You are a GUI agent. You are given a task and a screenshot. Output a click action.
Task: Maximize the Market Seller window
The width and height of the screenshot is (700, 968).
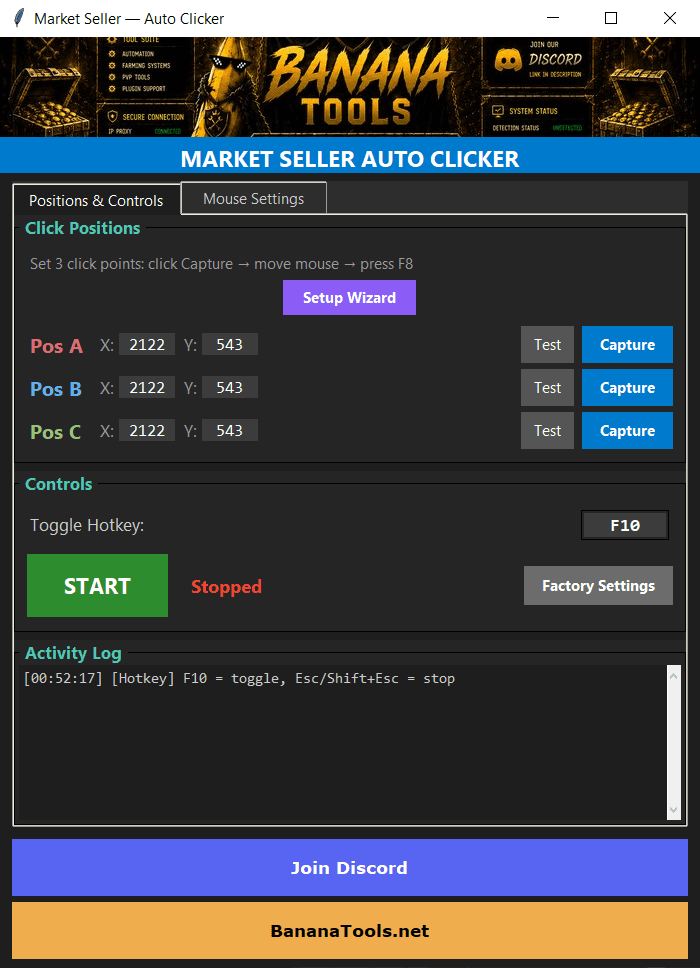point(611,18)
